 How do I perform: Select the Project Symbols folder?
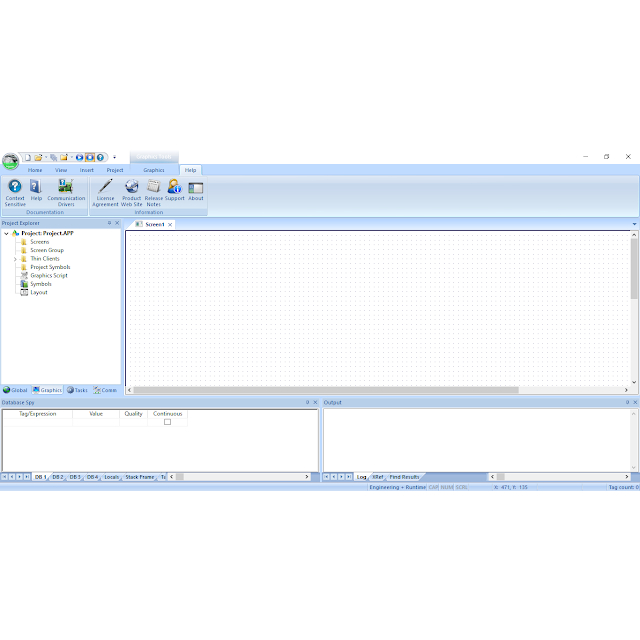coord(50,267)
